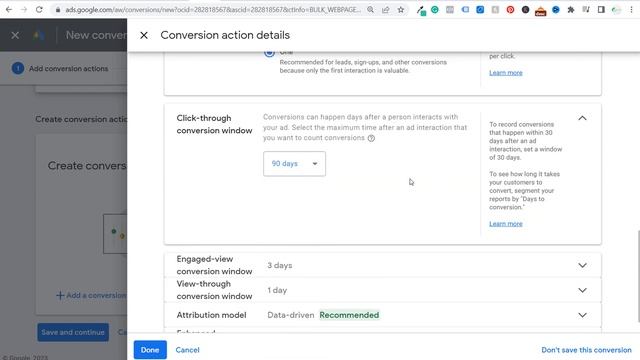Click Add a conversion in background page
This screenshot has height=360, width=640.
point(91,295)
